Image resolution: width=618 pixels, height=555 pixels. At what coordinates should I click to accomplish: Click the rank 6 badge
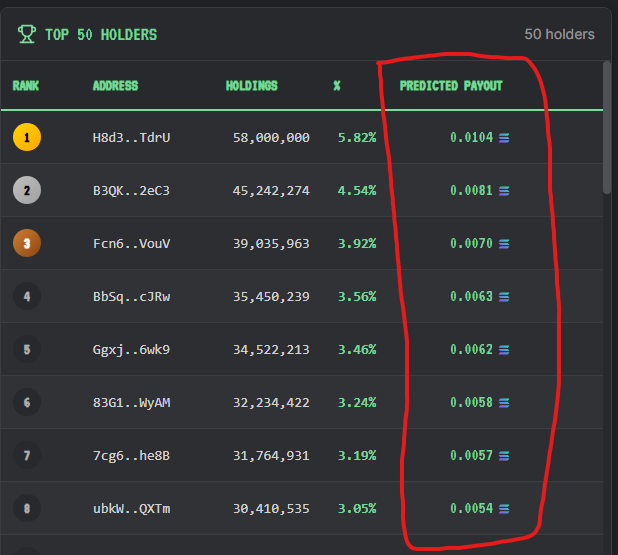[27, 402]
